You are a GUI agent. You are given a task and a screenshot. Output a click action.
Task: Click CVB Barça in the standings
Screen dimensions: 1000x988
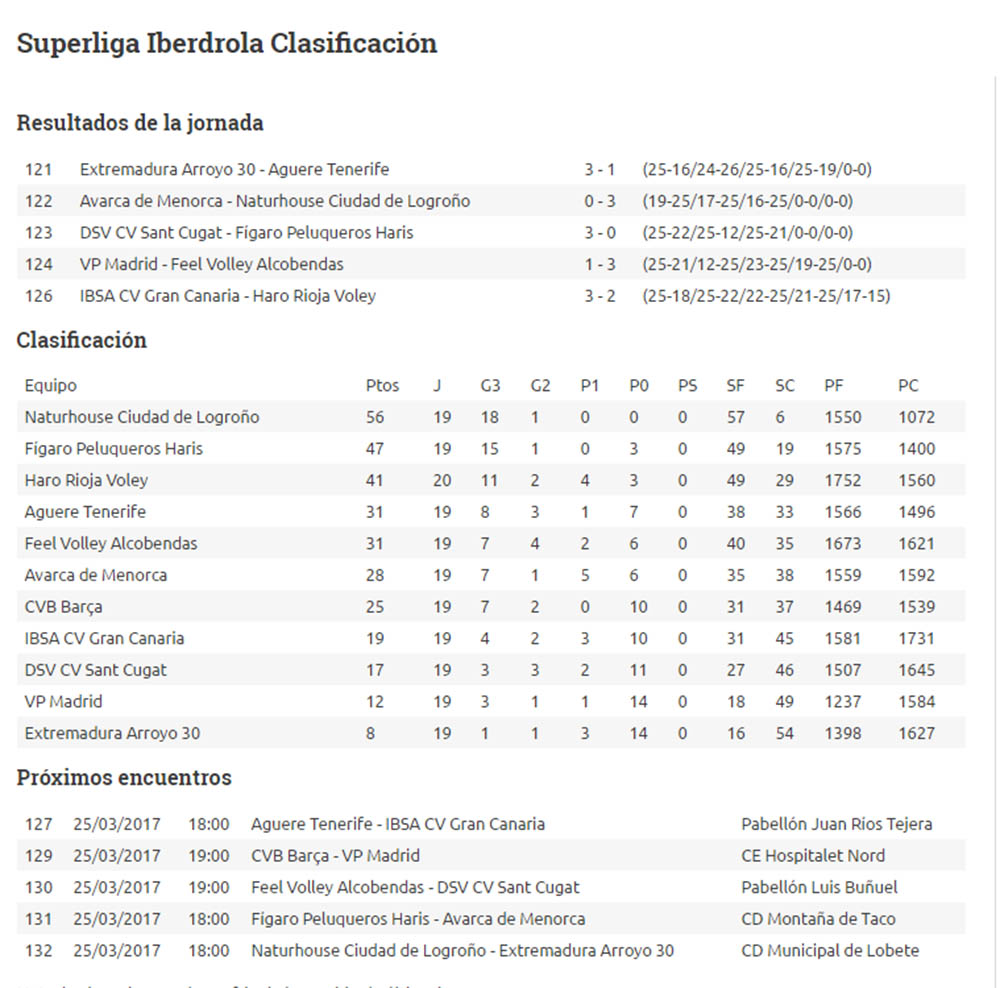63,607
